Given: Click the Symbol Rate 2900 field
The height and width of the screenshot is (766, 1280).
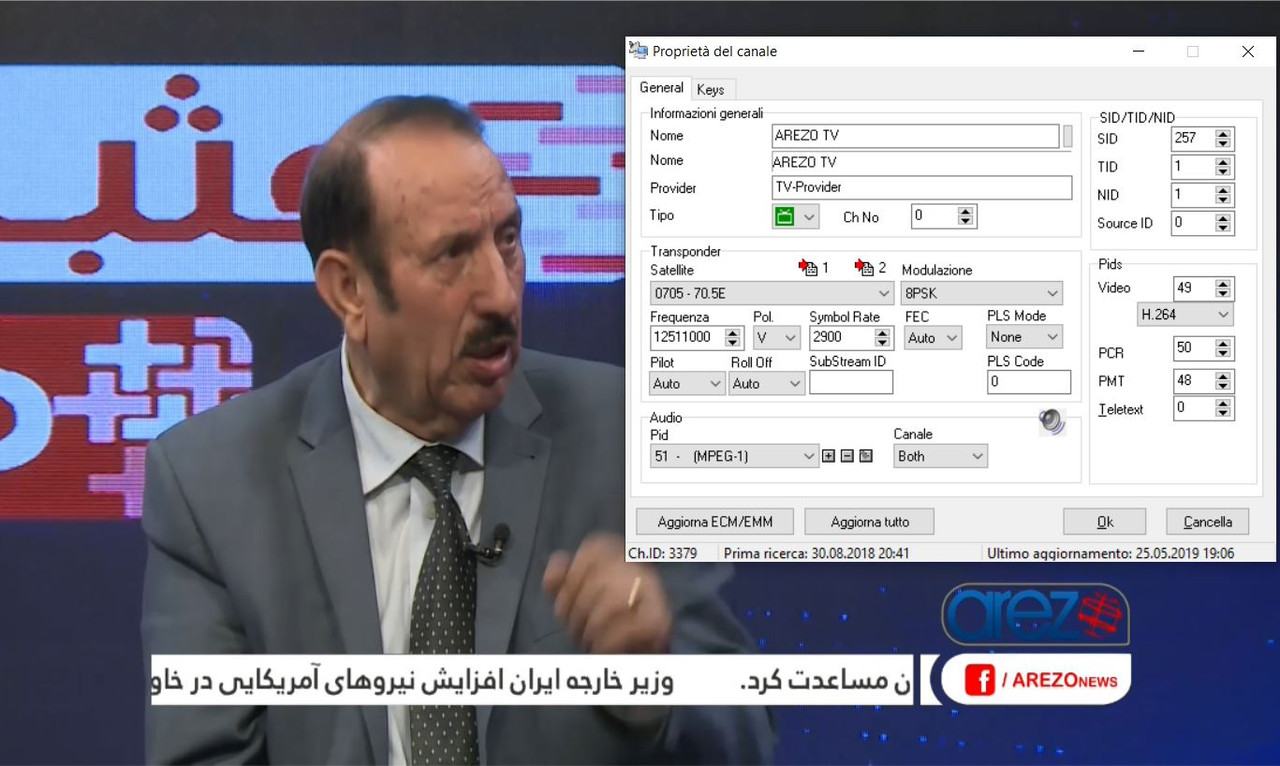Looking at the screenshot, I should [x=841, y=338].
